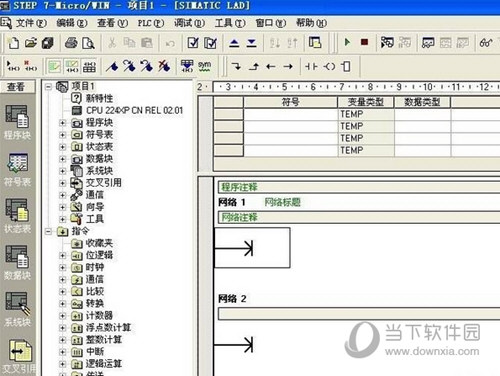Select the 网络 2 label

pos(232,299)
